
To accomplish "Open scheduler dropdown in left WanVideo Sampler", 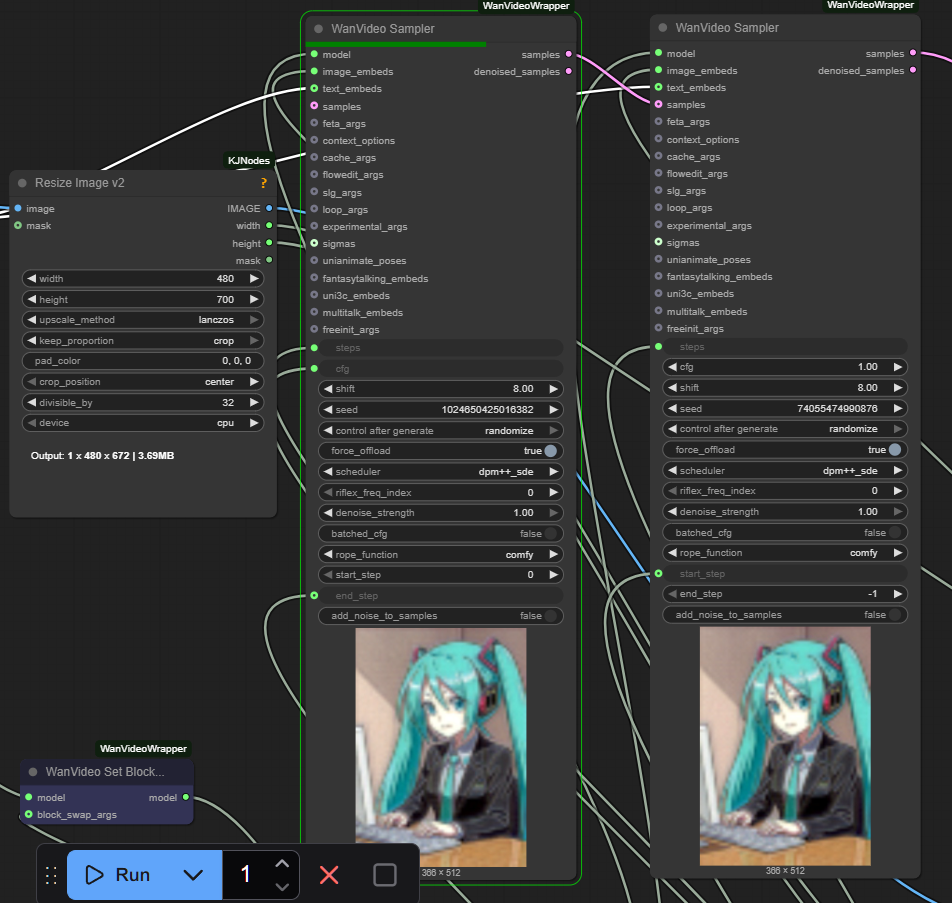I will (x=441, y=471).
